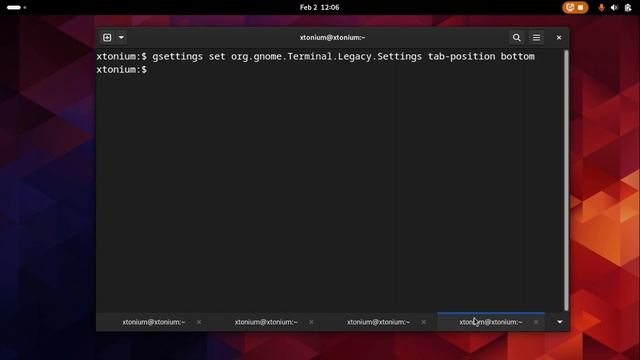Open the tab list dropdown arrow

[560, 322]
